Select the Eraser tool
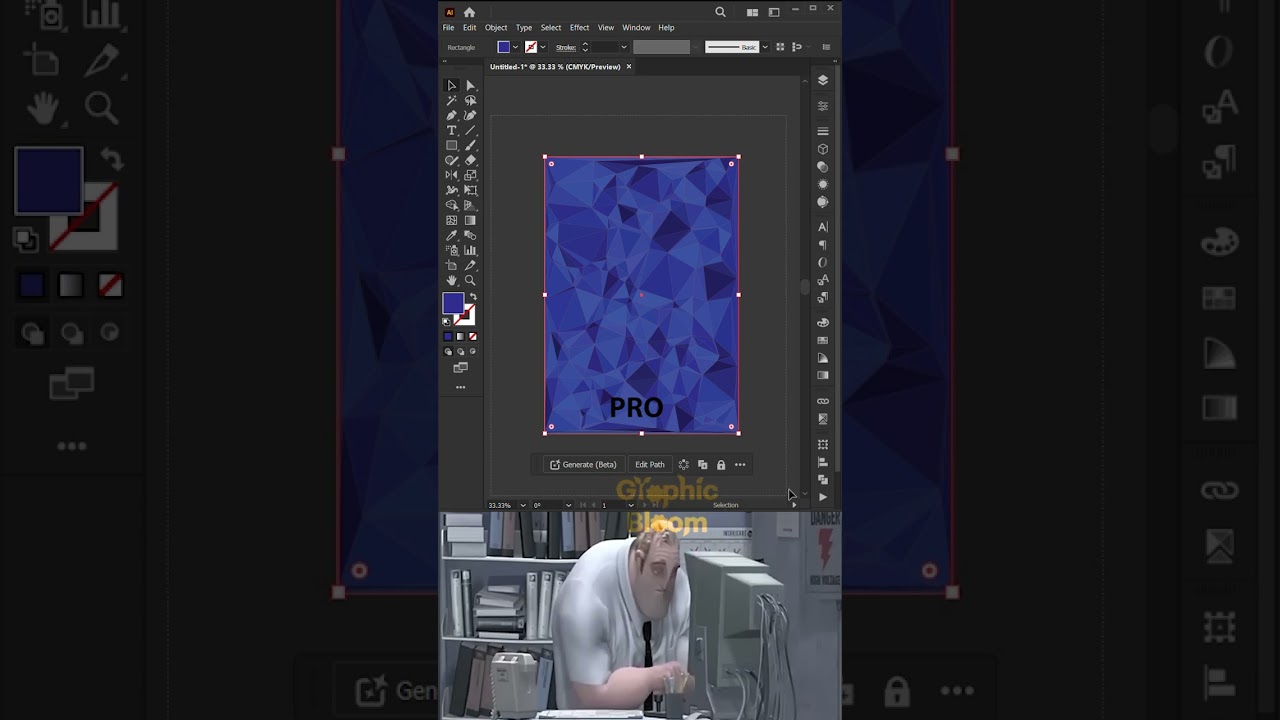 [x=470, y=160]
